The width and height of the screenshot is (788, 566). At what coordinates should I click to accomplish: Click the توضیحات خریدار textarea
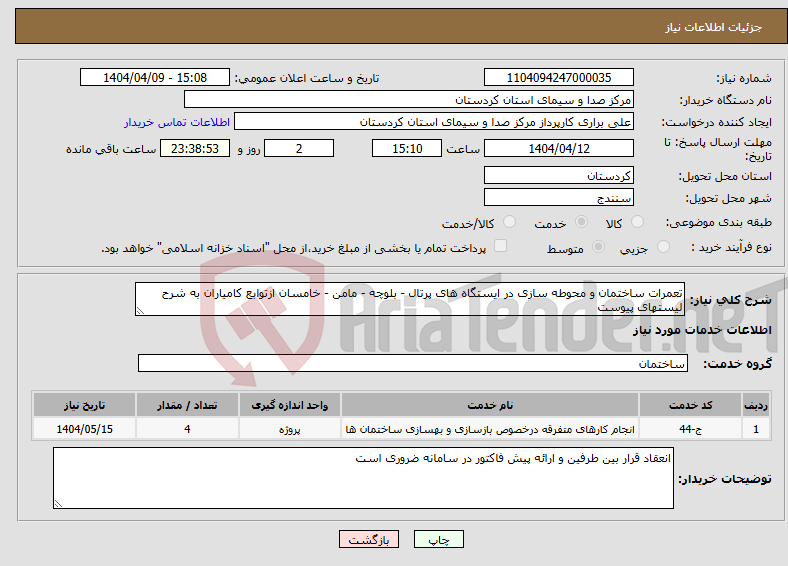click(x=363, y=478)
